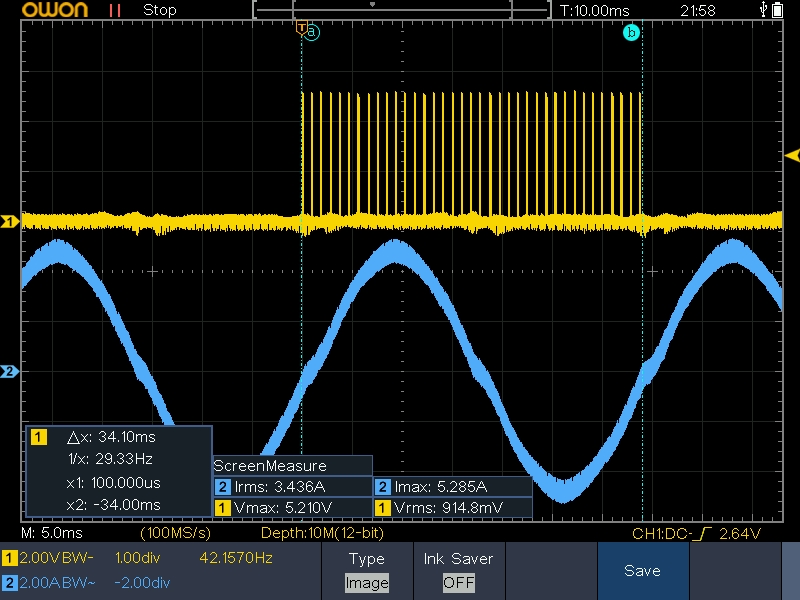This screenshot has width=800, height=600.
Task: Click the channel 2 ground level marker
Action: pyautogui.click(x=10, y=371)
